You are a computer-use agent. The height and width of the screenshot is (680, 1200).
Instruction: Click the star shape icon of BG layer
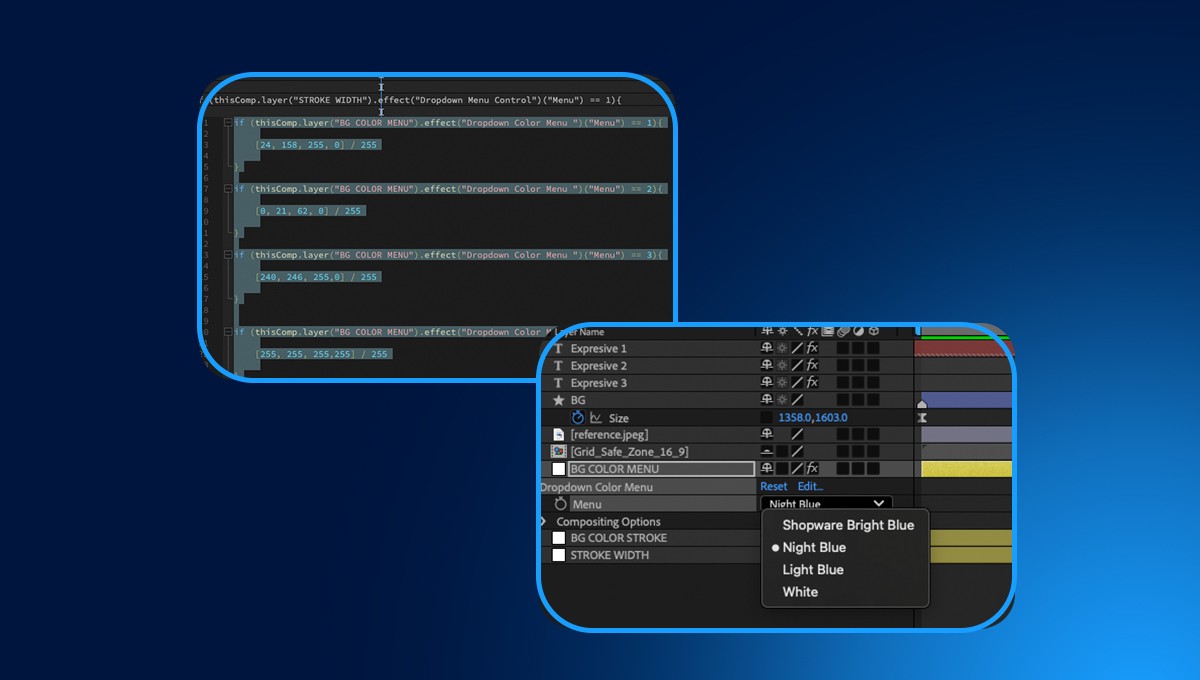559,400
